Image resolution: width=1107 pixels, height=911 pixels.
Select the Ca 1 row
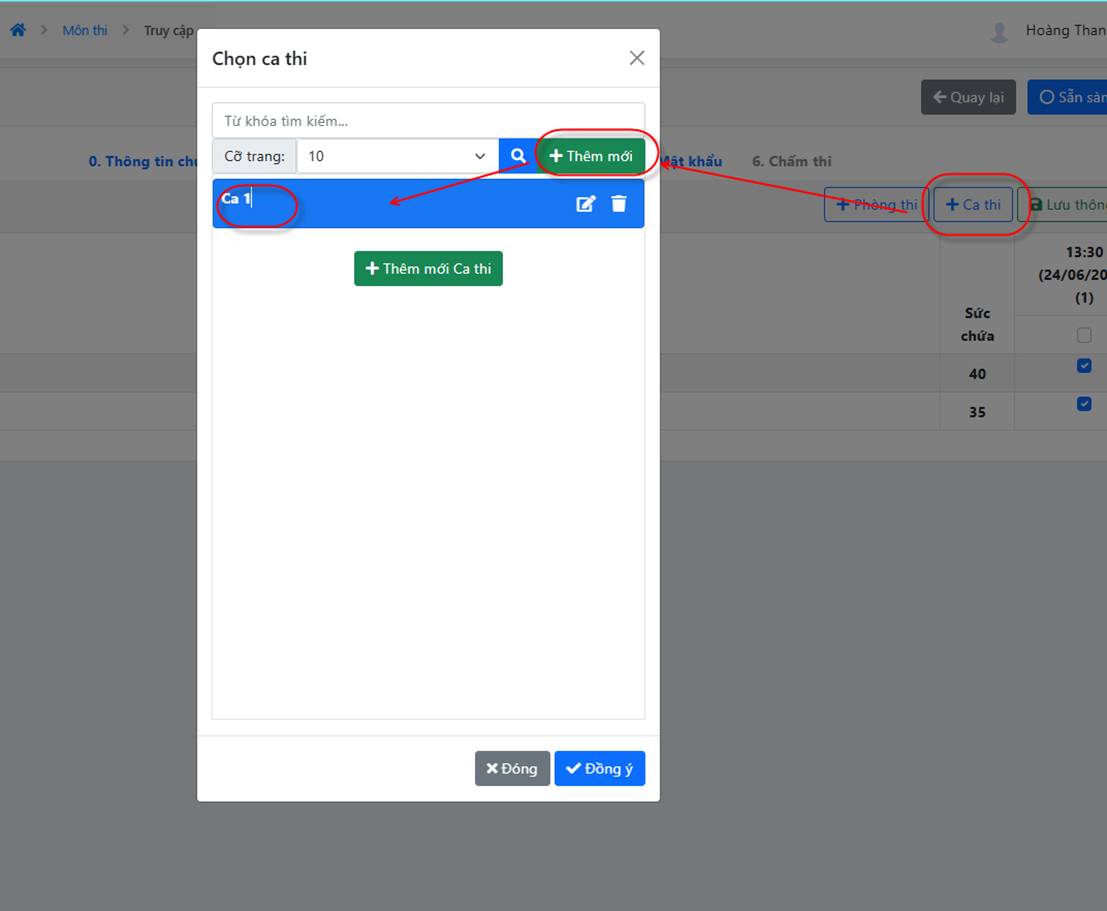point(428,203)
